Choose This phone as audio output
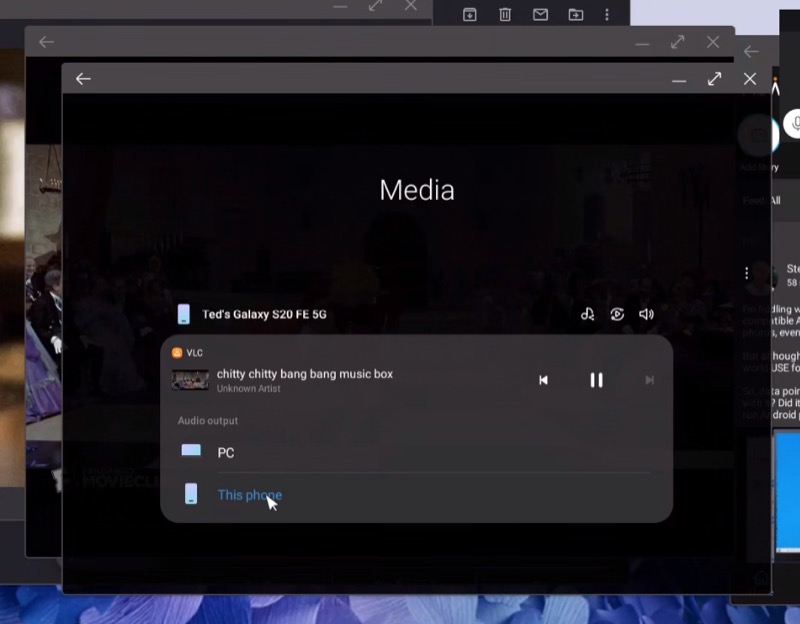The height and width of the screenshot is (624, 800). coord(416,494)
